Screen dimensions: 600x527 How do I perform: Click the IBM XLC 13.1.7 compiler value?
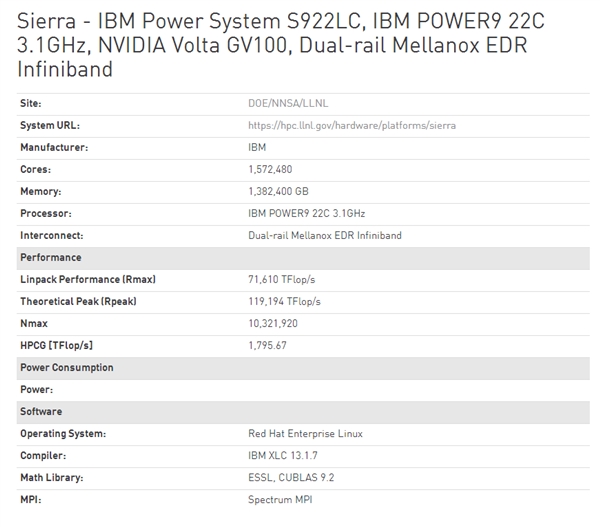[x=283, y=455]
